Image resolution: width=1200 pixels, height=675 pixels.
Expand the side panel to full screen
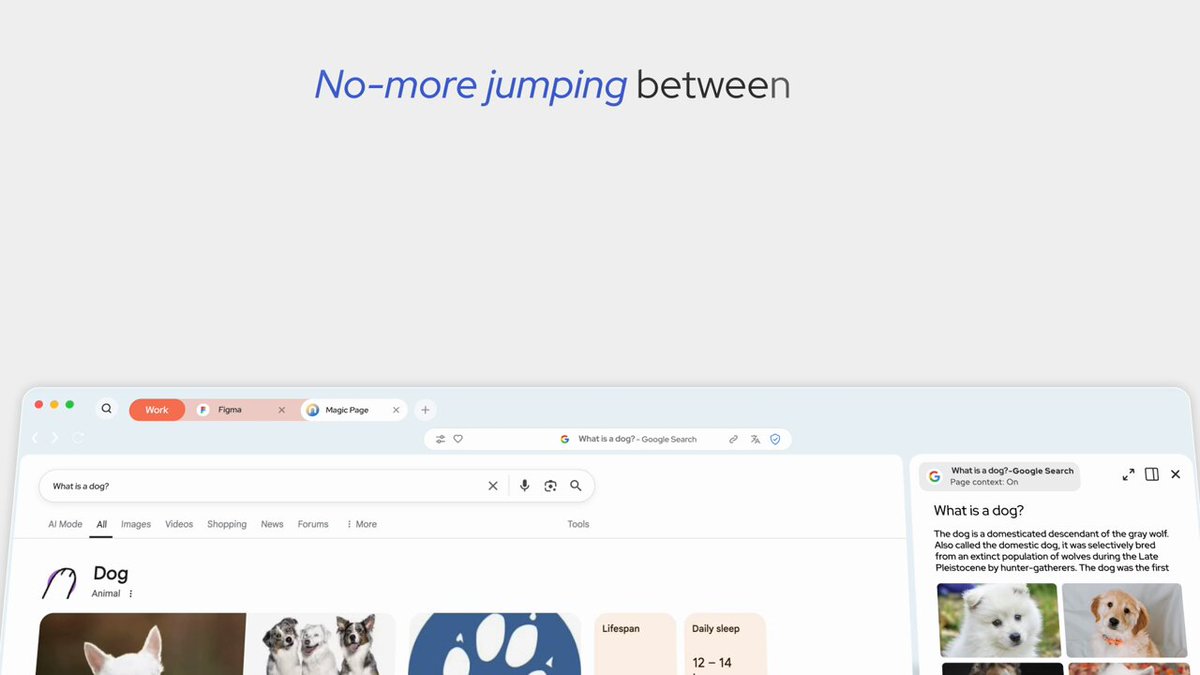tap(1128, 474)
